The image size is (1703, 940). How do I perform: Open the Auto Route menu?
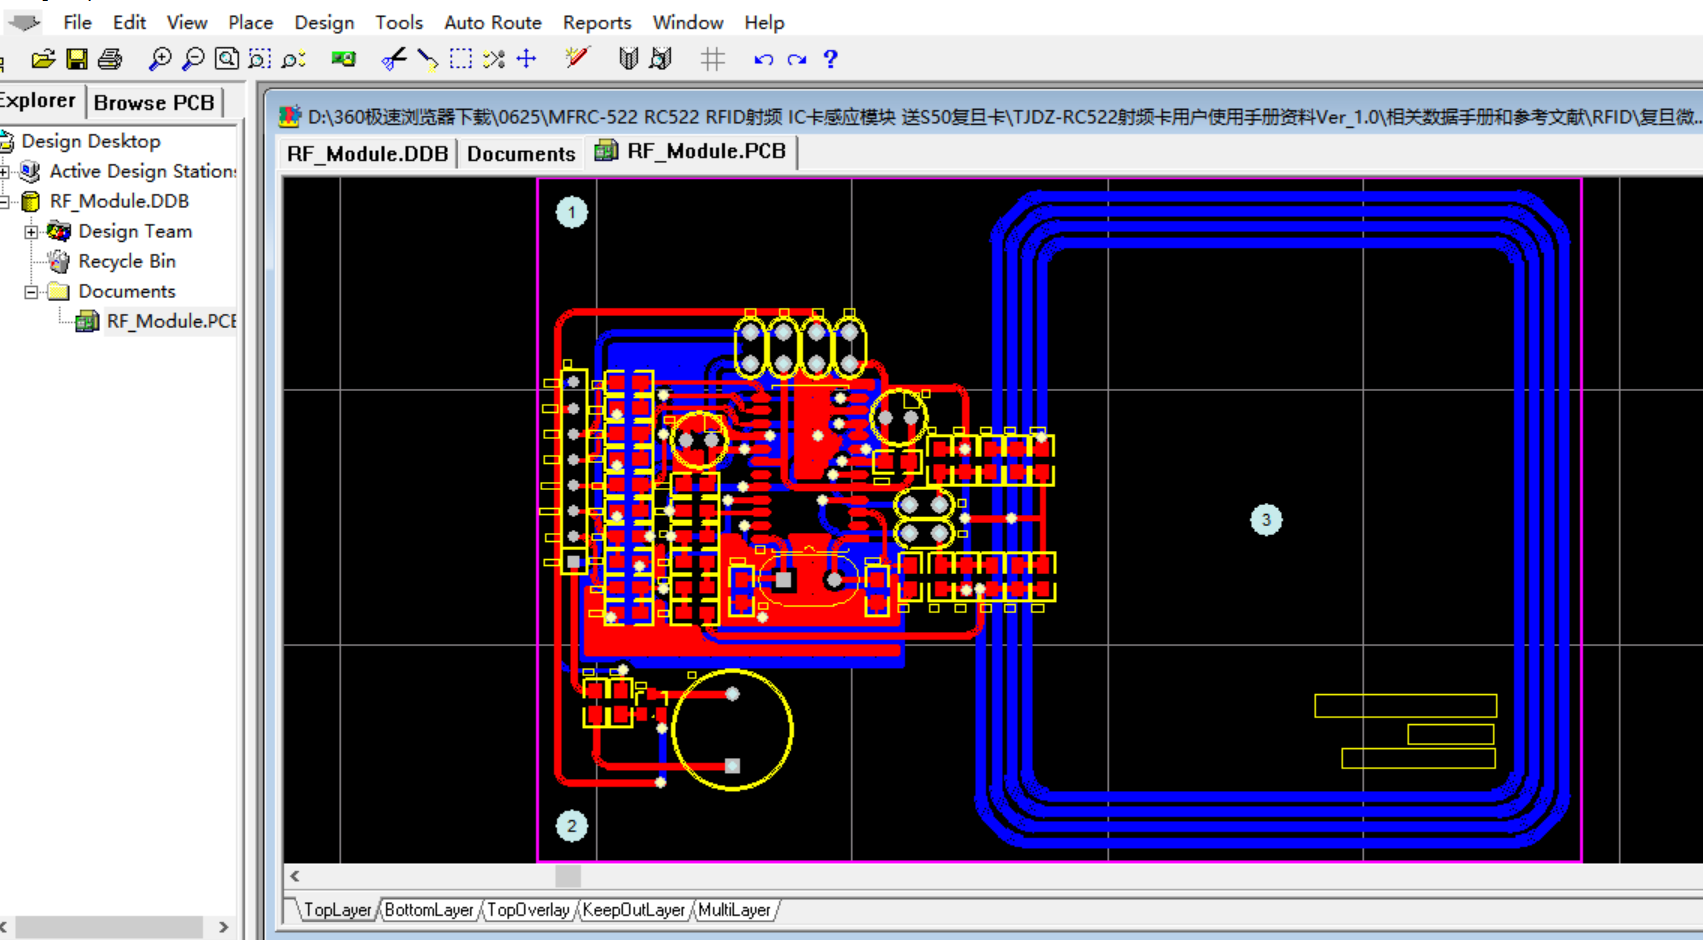(493, 22)
